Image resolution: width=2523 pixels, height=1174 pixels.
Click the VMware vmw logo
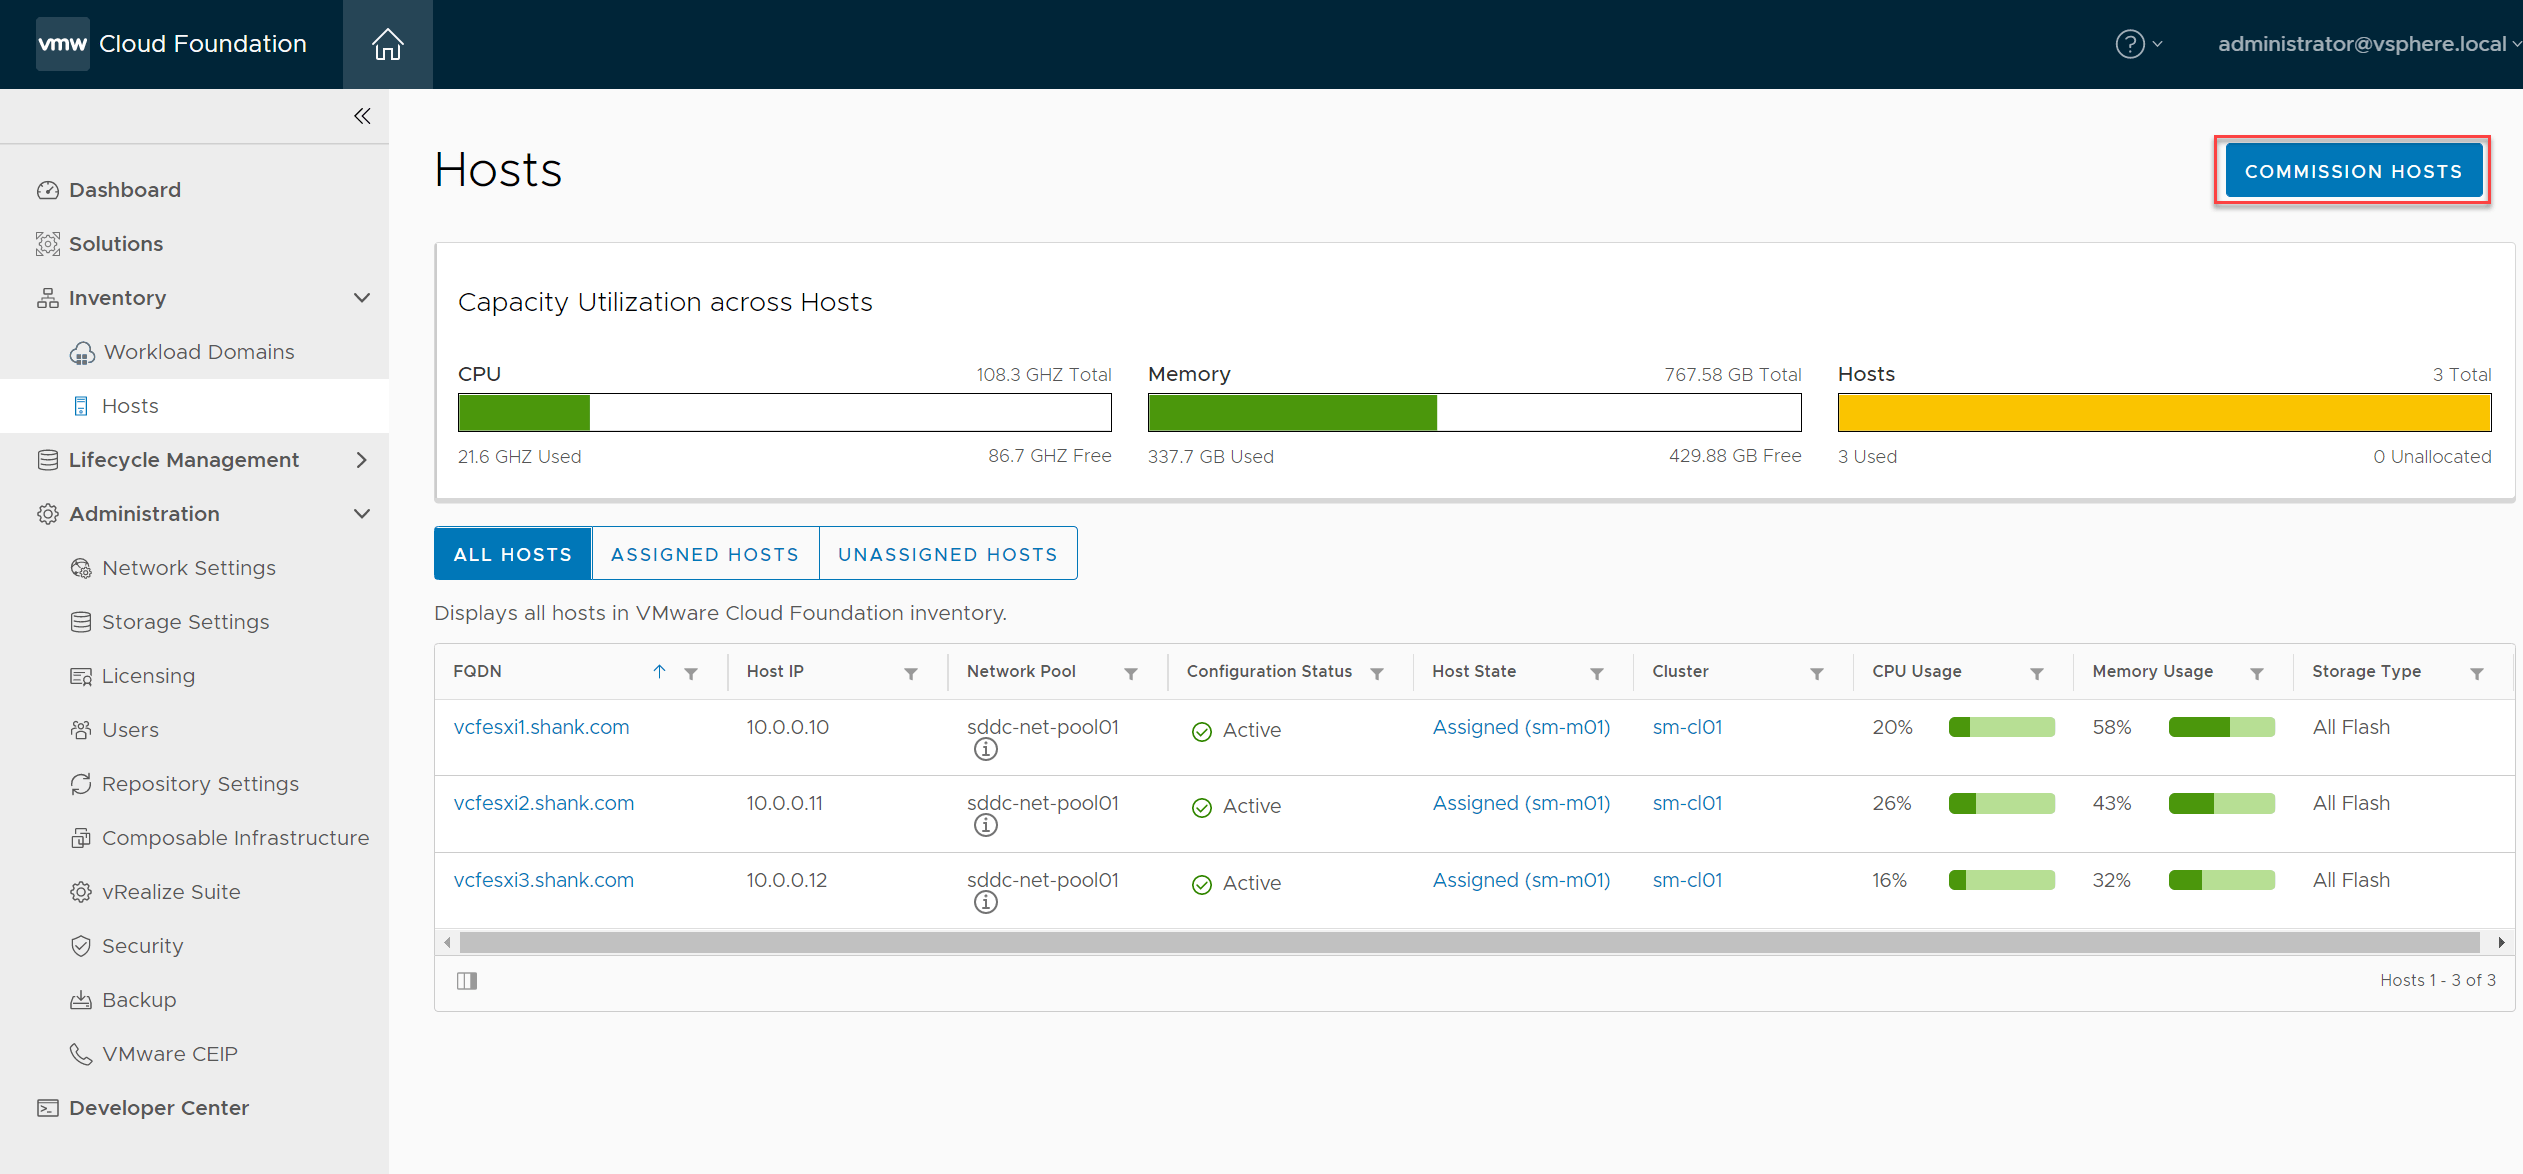tap(62, 44)
